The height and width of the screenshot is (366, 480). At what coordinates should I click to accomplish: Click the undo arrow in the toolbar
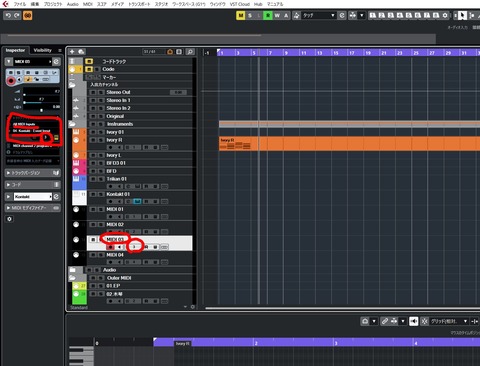pyautogui.click(x=8, y=15)
